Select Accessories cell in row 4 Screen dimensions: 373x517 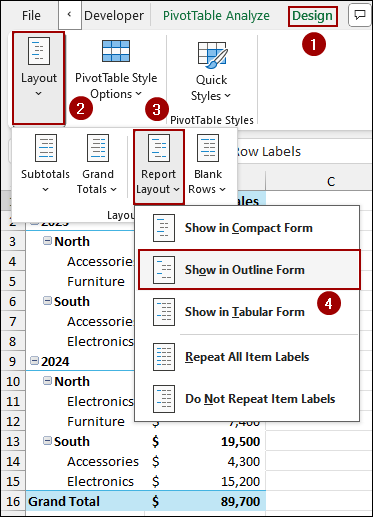click(x=80, y=261)
